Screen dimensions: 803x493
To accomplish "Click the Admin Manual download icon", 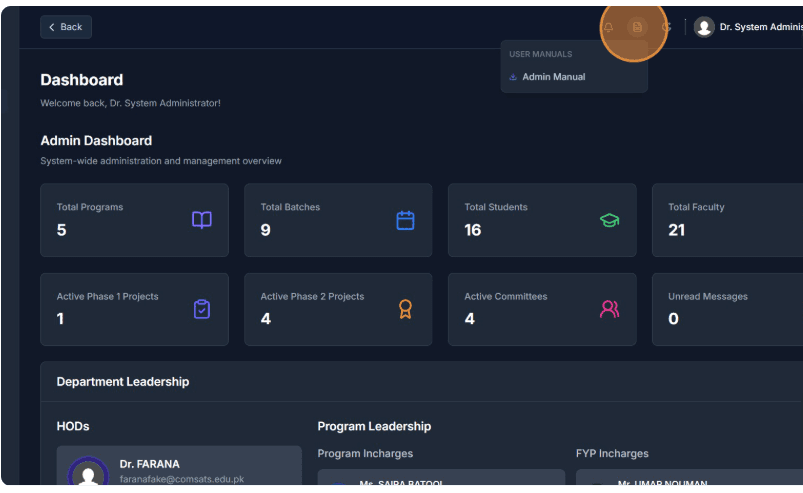I will point(513,77).
